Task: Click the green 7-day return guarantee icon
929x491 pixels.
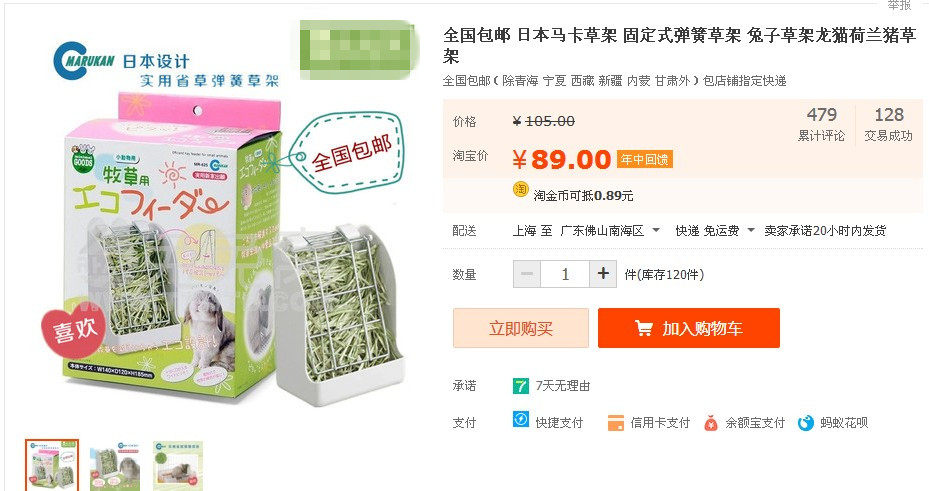Action: [520, 386]
